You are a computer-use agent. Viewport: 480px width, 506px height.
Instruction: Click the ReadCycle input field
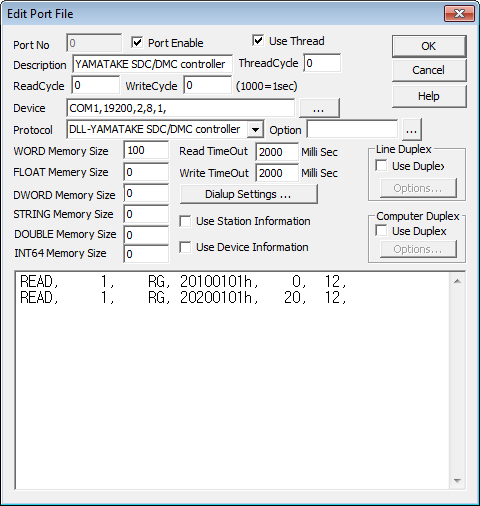click(x=95, y=85)
